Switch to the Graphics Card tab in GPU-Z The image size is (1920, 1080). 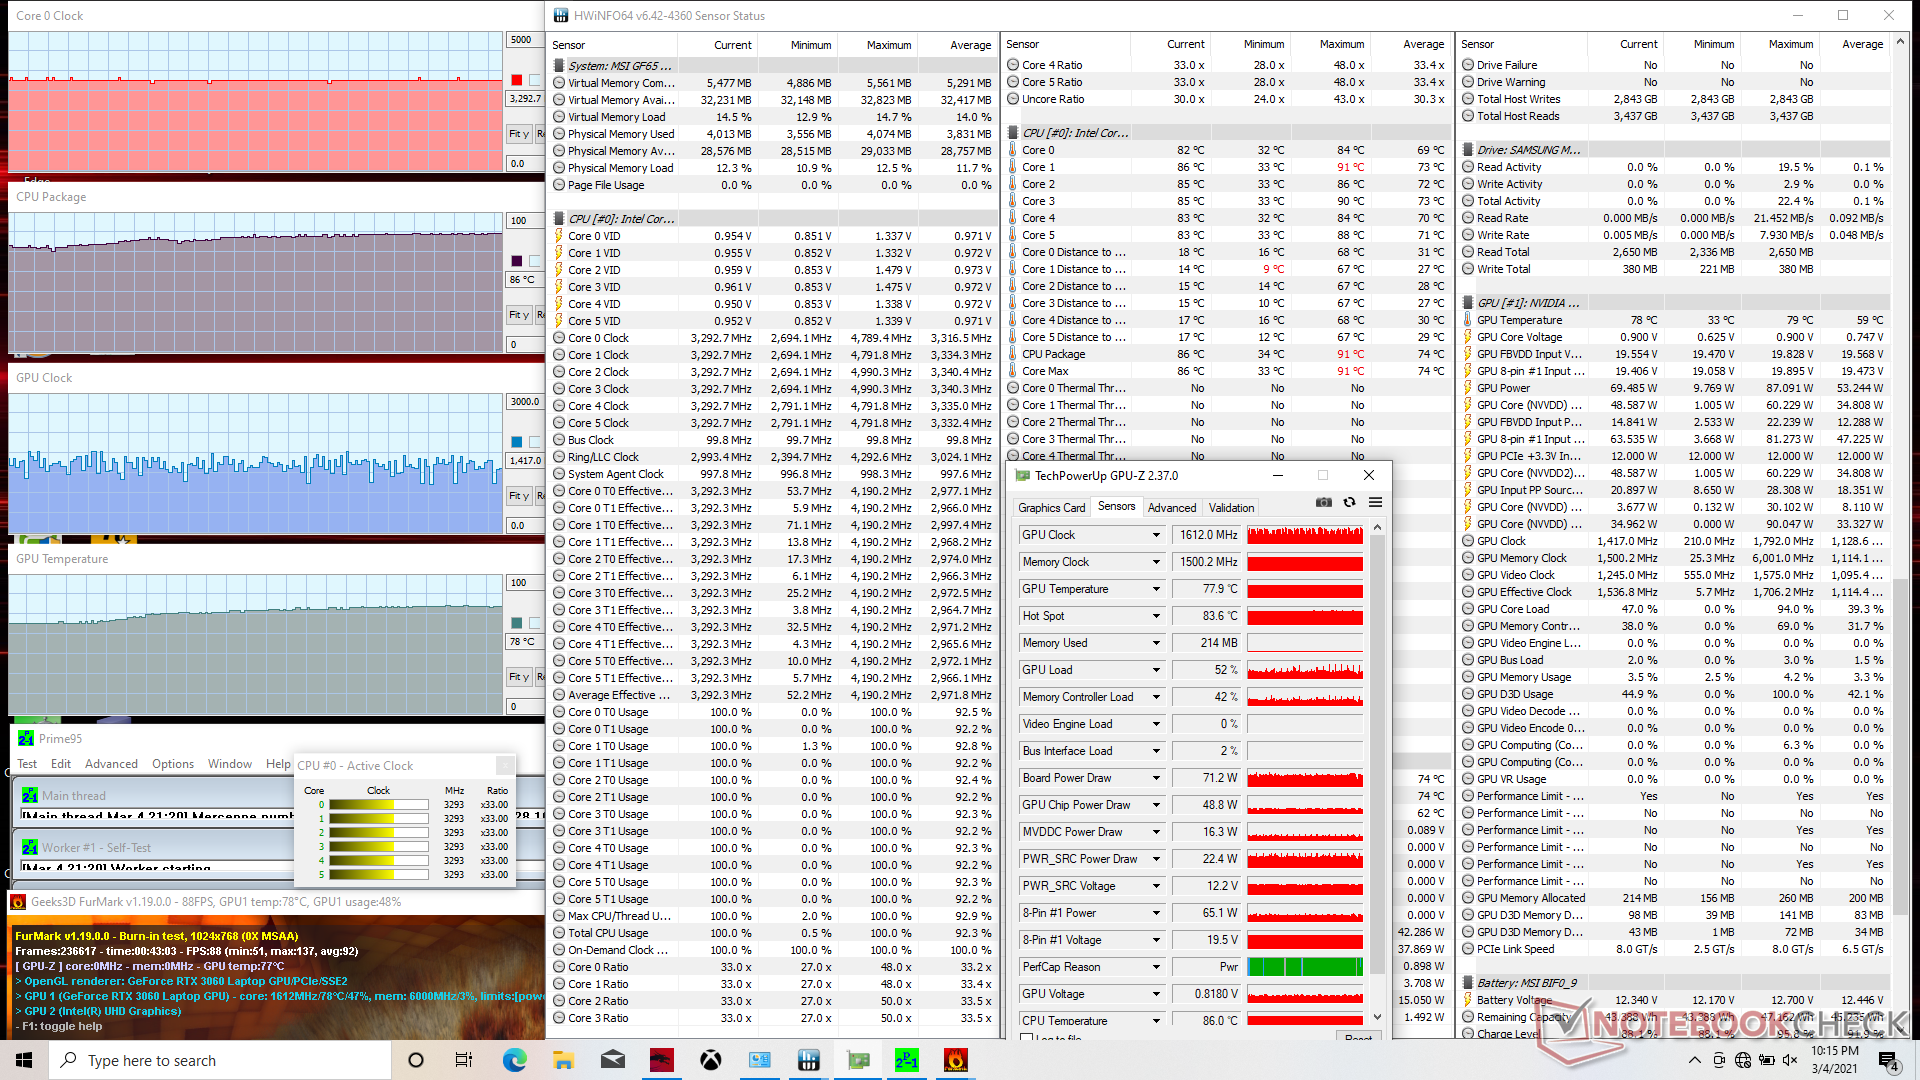(x=1051, y=508)
